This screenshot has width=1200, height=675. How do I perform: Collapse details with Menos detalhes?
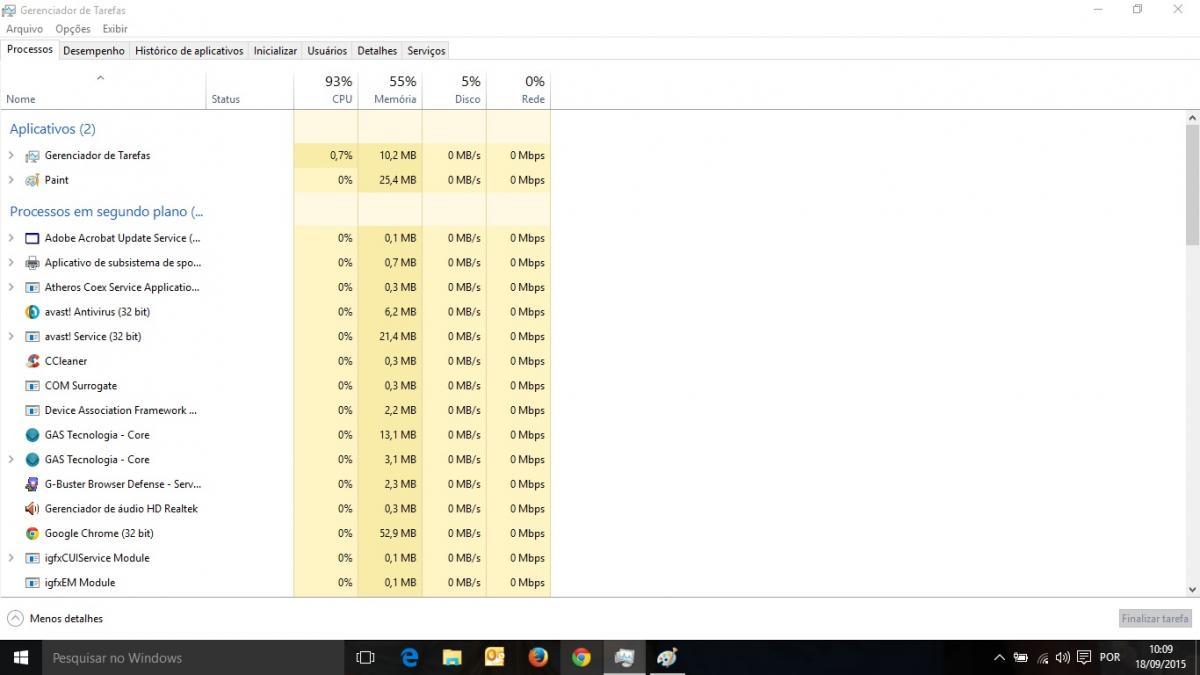click(x=55, y=619)
